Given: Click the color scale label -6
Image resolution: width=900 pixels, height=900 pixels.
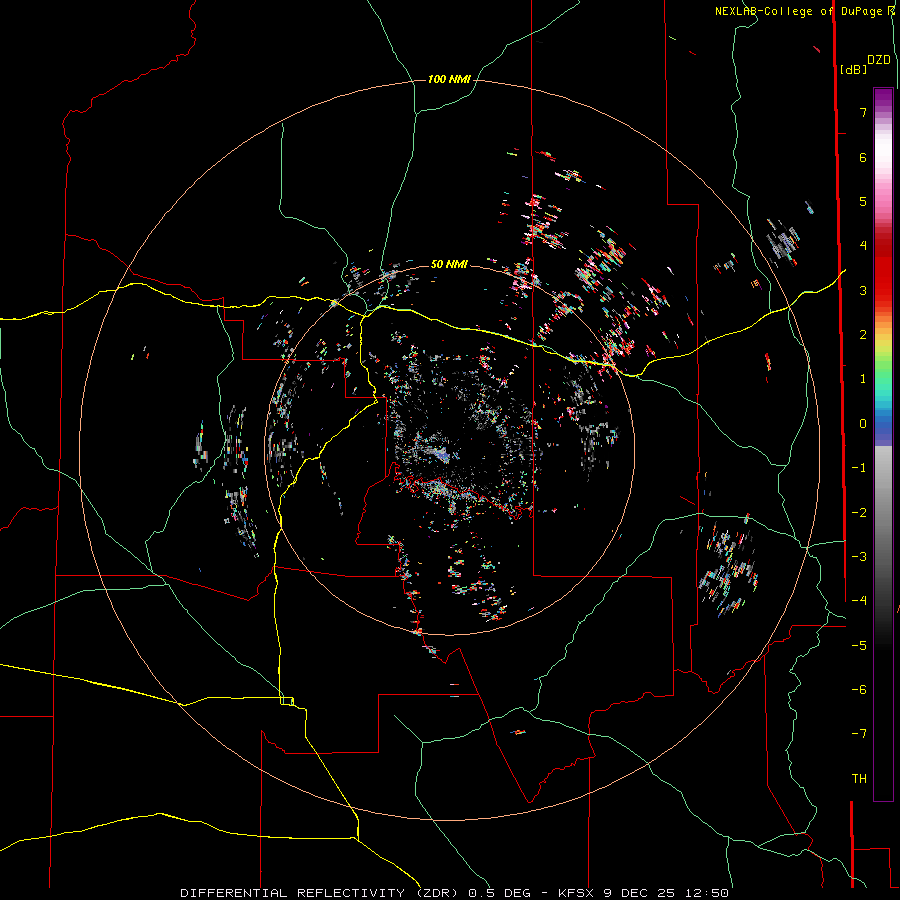Looking at the screenshot, I should pos(859,690).
